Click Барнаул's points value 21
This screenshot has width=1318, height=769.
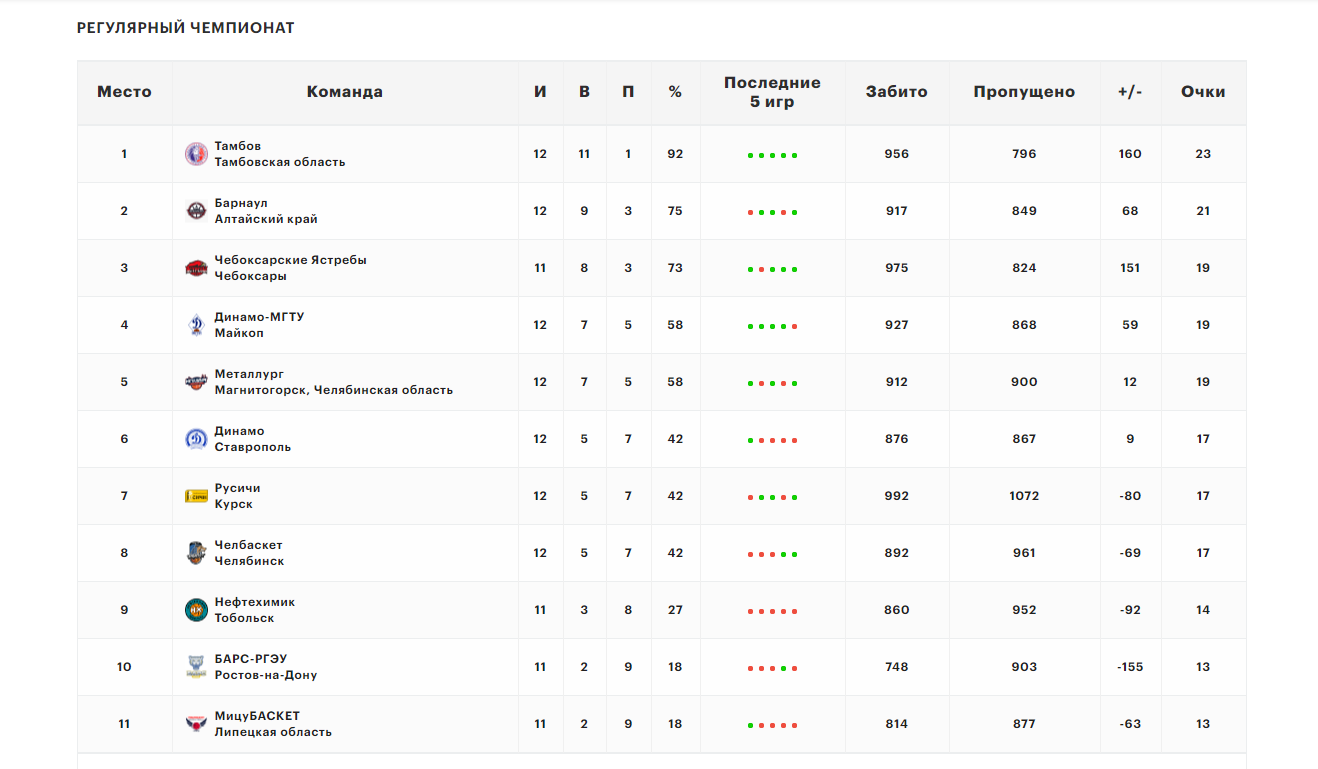click(x=1203, y=211)
